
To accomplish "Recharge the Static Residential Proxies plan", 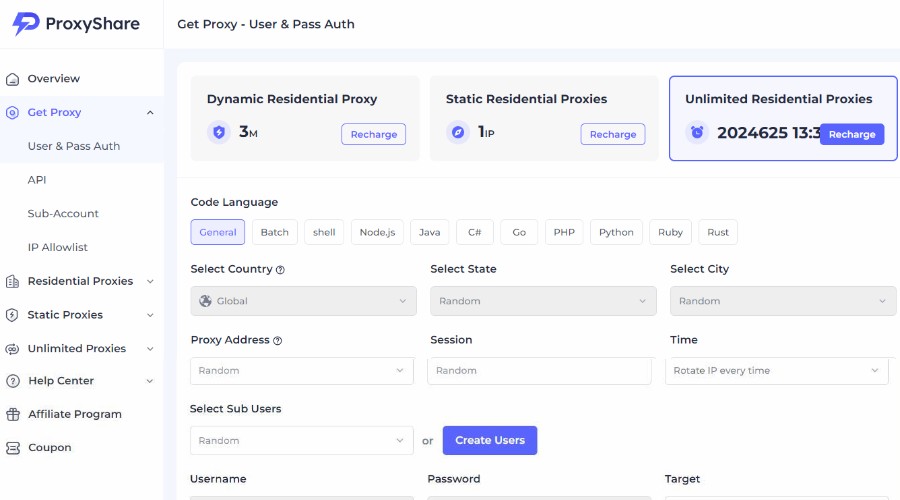I will (x=612, y=134).
